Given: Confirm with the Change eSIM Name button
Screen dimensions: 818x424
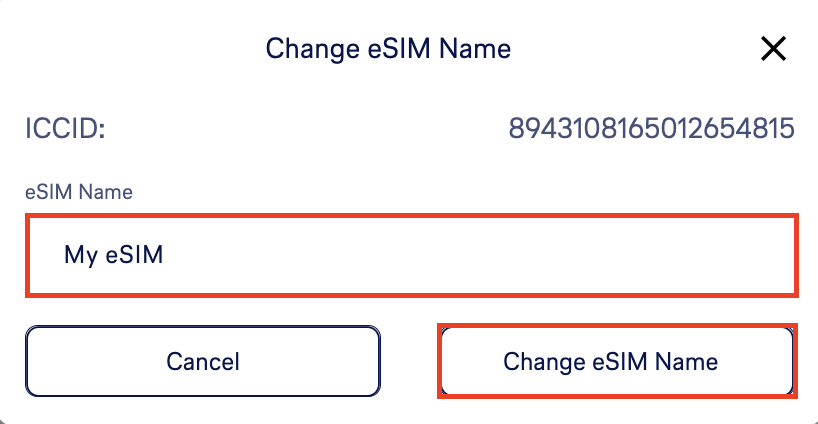Looking at the screenshot, I should point(617,361).
